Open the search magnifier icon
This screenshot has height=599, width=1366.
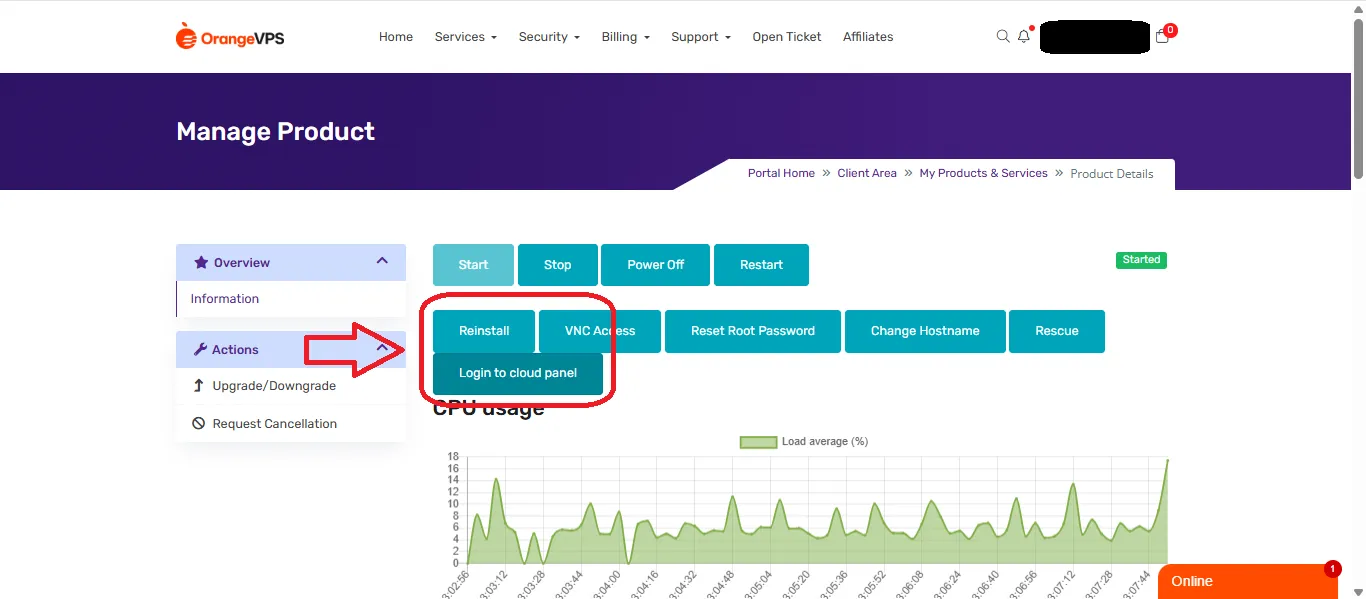point(1002,36)
